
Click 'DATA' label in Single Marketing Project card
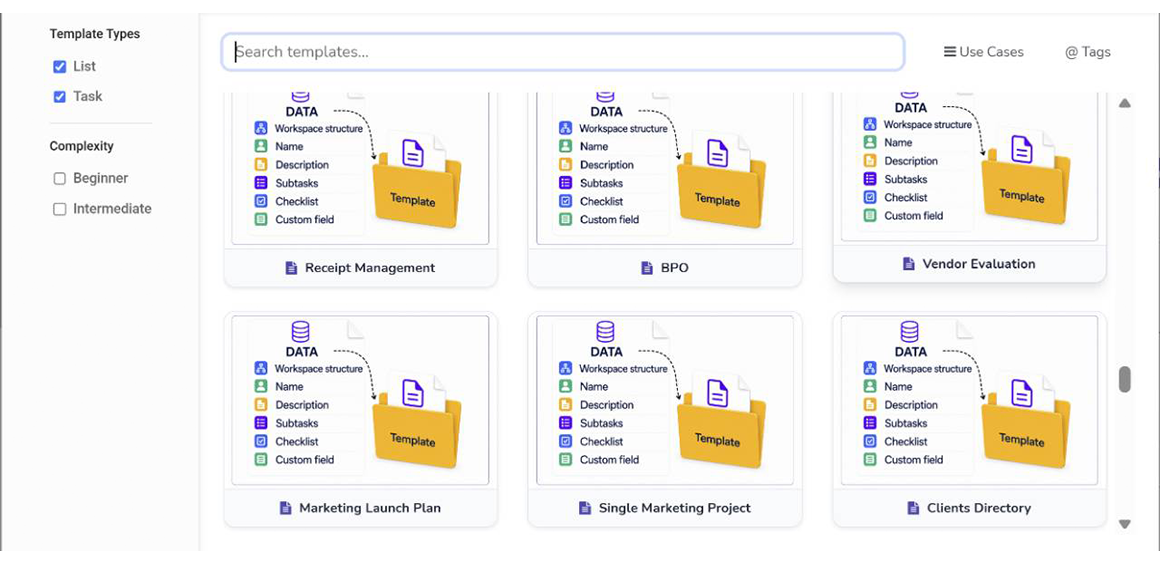tap(606, 351)
